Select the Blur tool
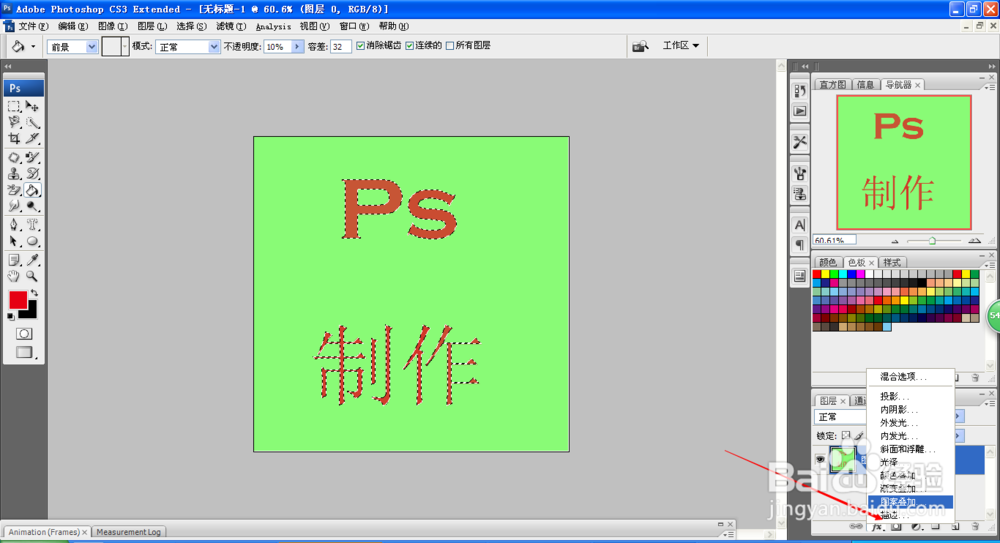 14,206
